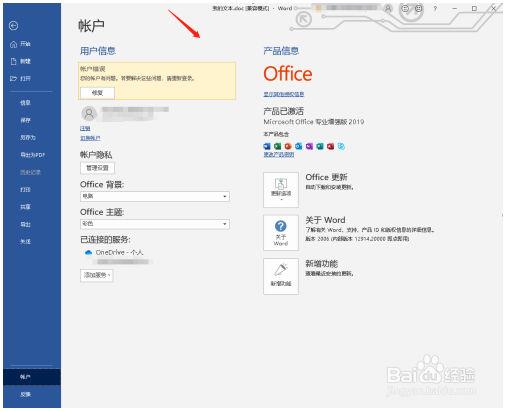Click the 产品已激活 status text
This screenshot has width=506, height=411.
283,111
